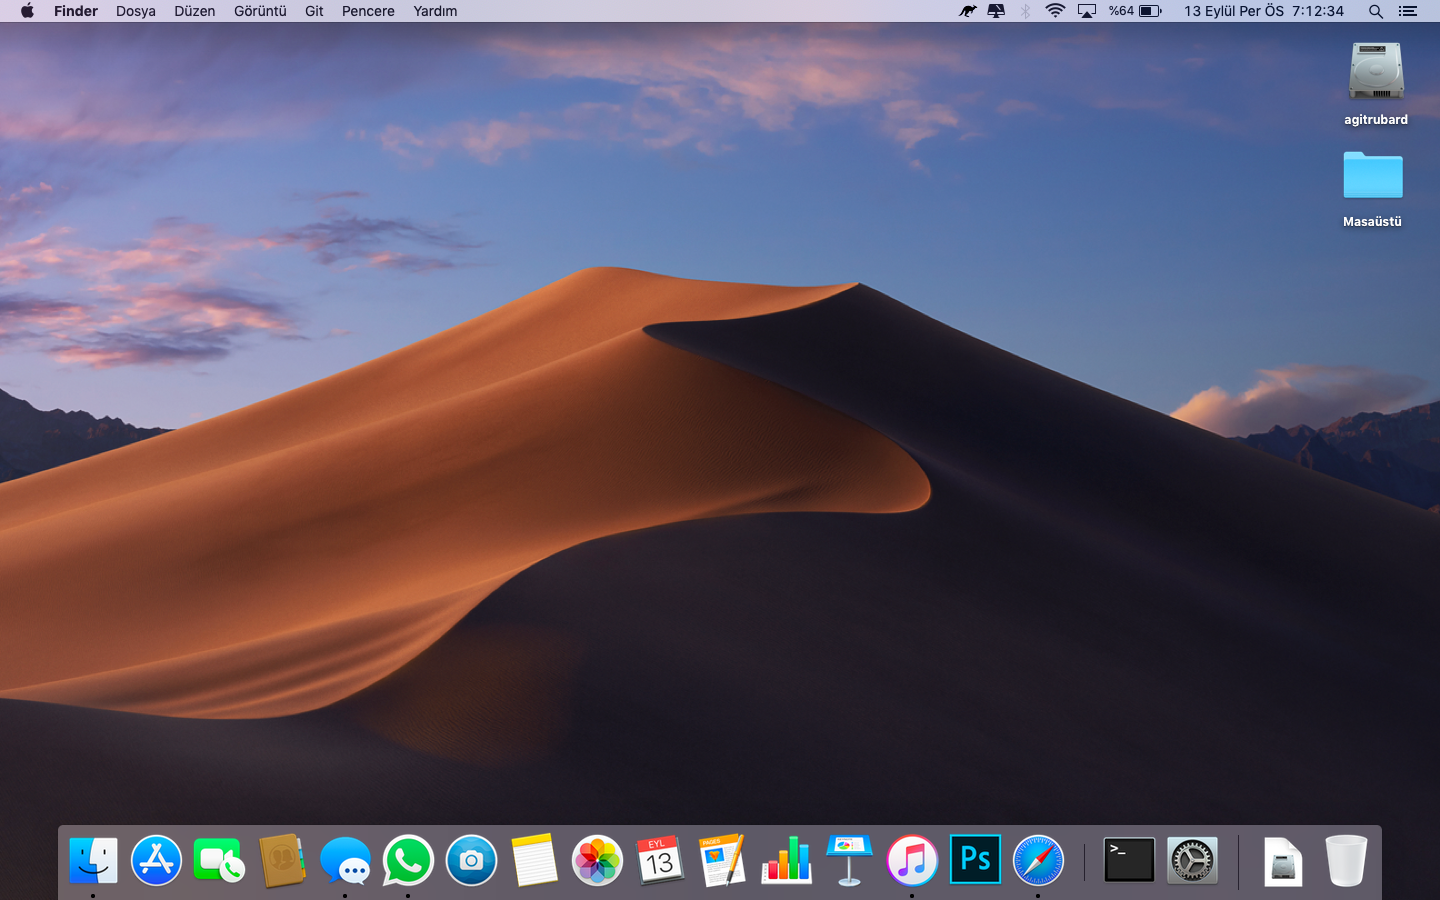This screenshot has height=900, width=1440.
Task: Click the kangaroo icon in the menu bar
Action: click(967, 11)
